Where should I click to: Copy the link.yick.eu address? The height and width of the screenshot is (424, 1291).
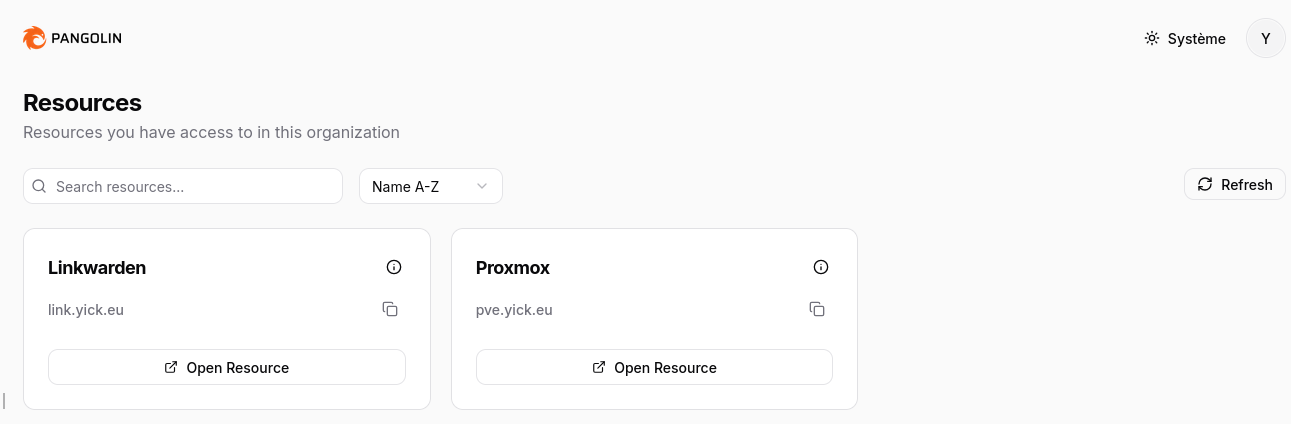(x=390, y=309)
